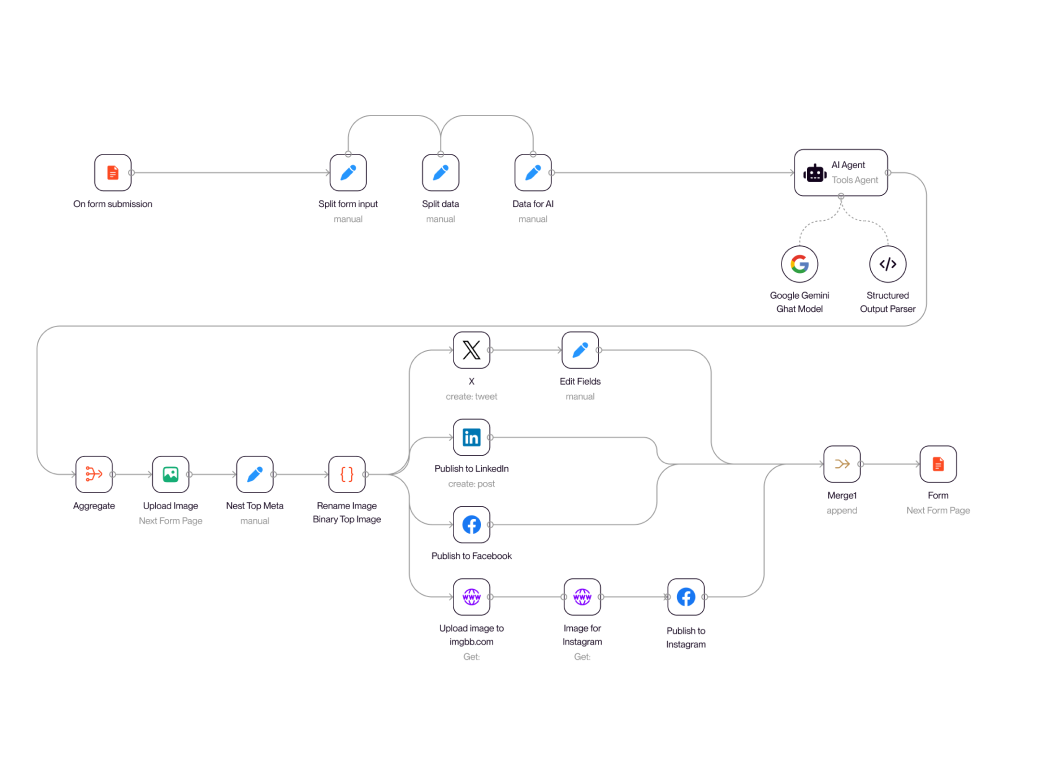Viewport: 1040px width, 780px height.
Task: Open the Split form input node
Action: tap(348, 172)
